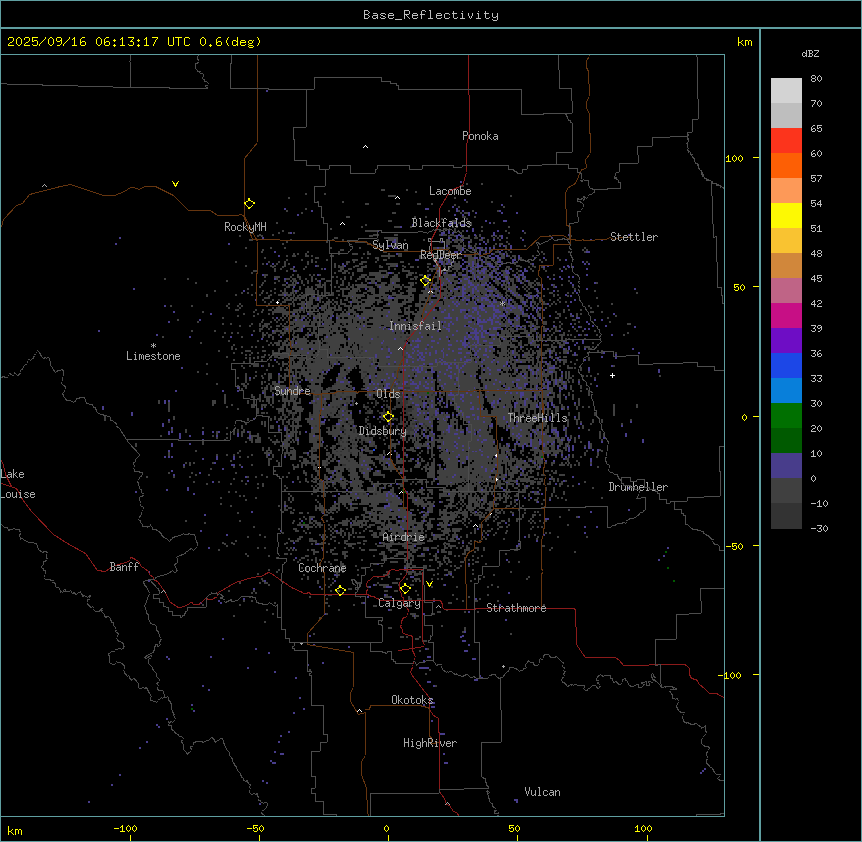Select the yellow diamond marker above Calgary label
The width and height of the screenshot is (862, 842).
pos(405,589)
